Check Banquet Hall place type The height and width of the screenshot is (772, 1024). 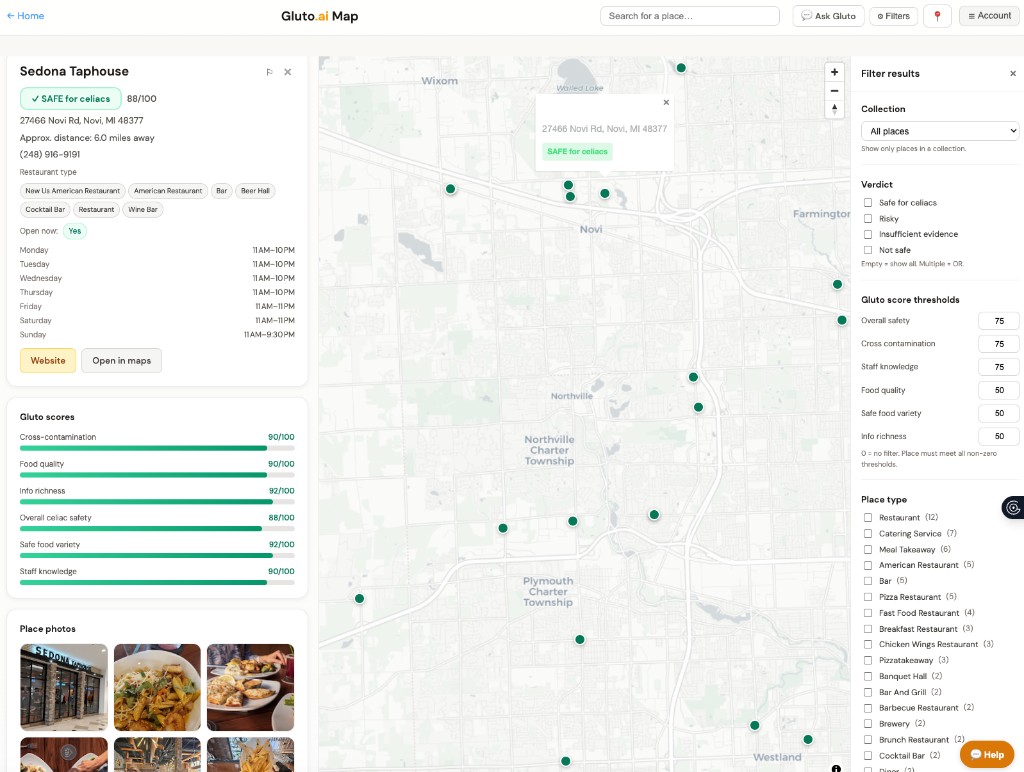tap(868, 676)
